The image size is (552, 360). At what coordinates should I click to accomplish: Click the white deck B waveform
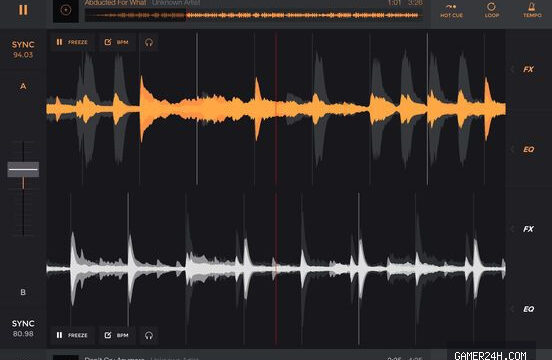[x=276, y=269]
